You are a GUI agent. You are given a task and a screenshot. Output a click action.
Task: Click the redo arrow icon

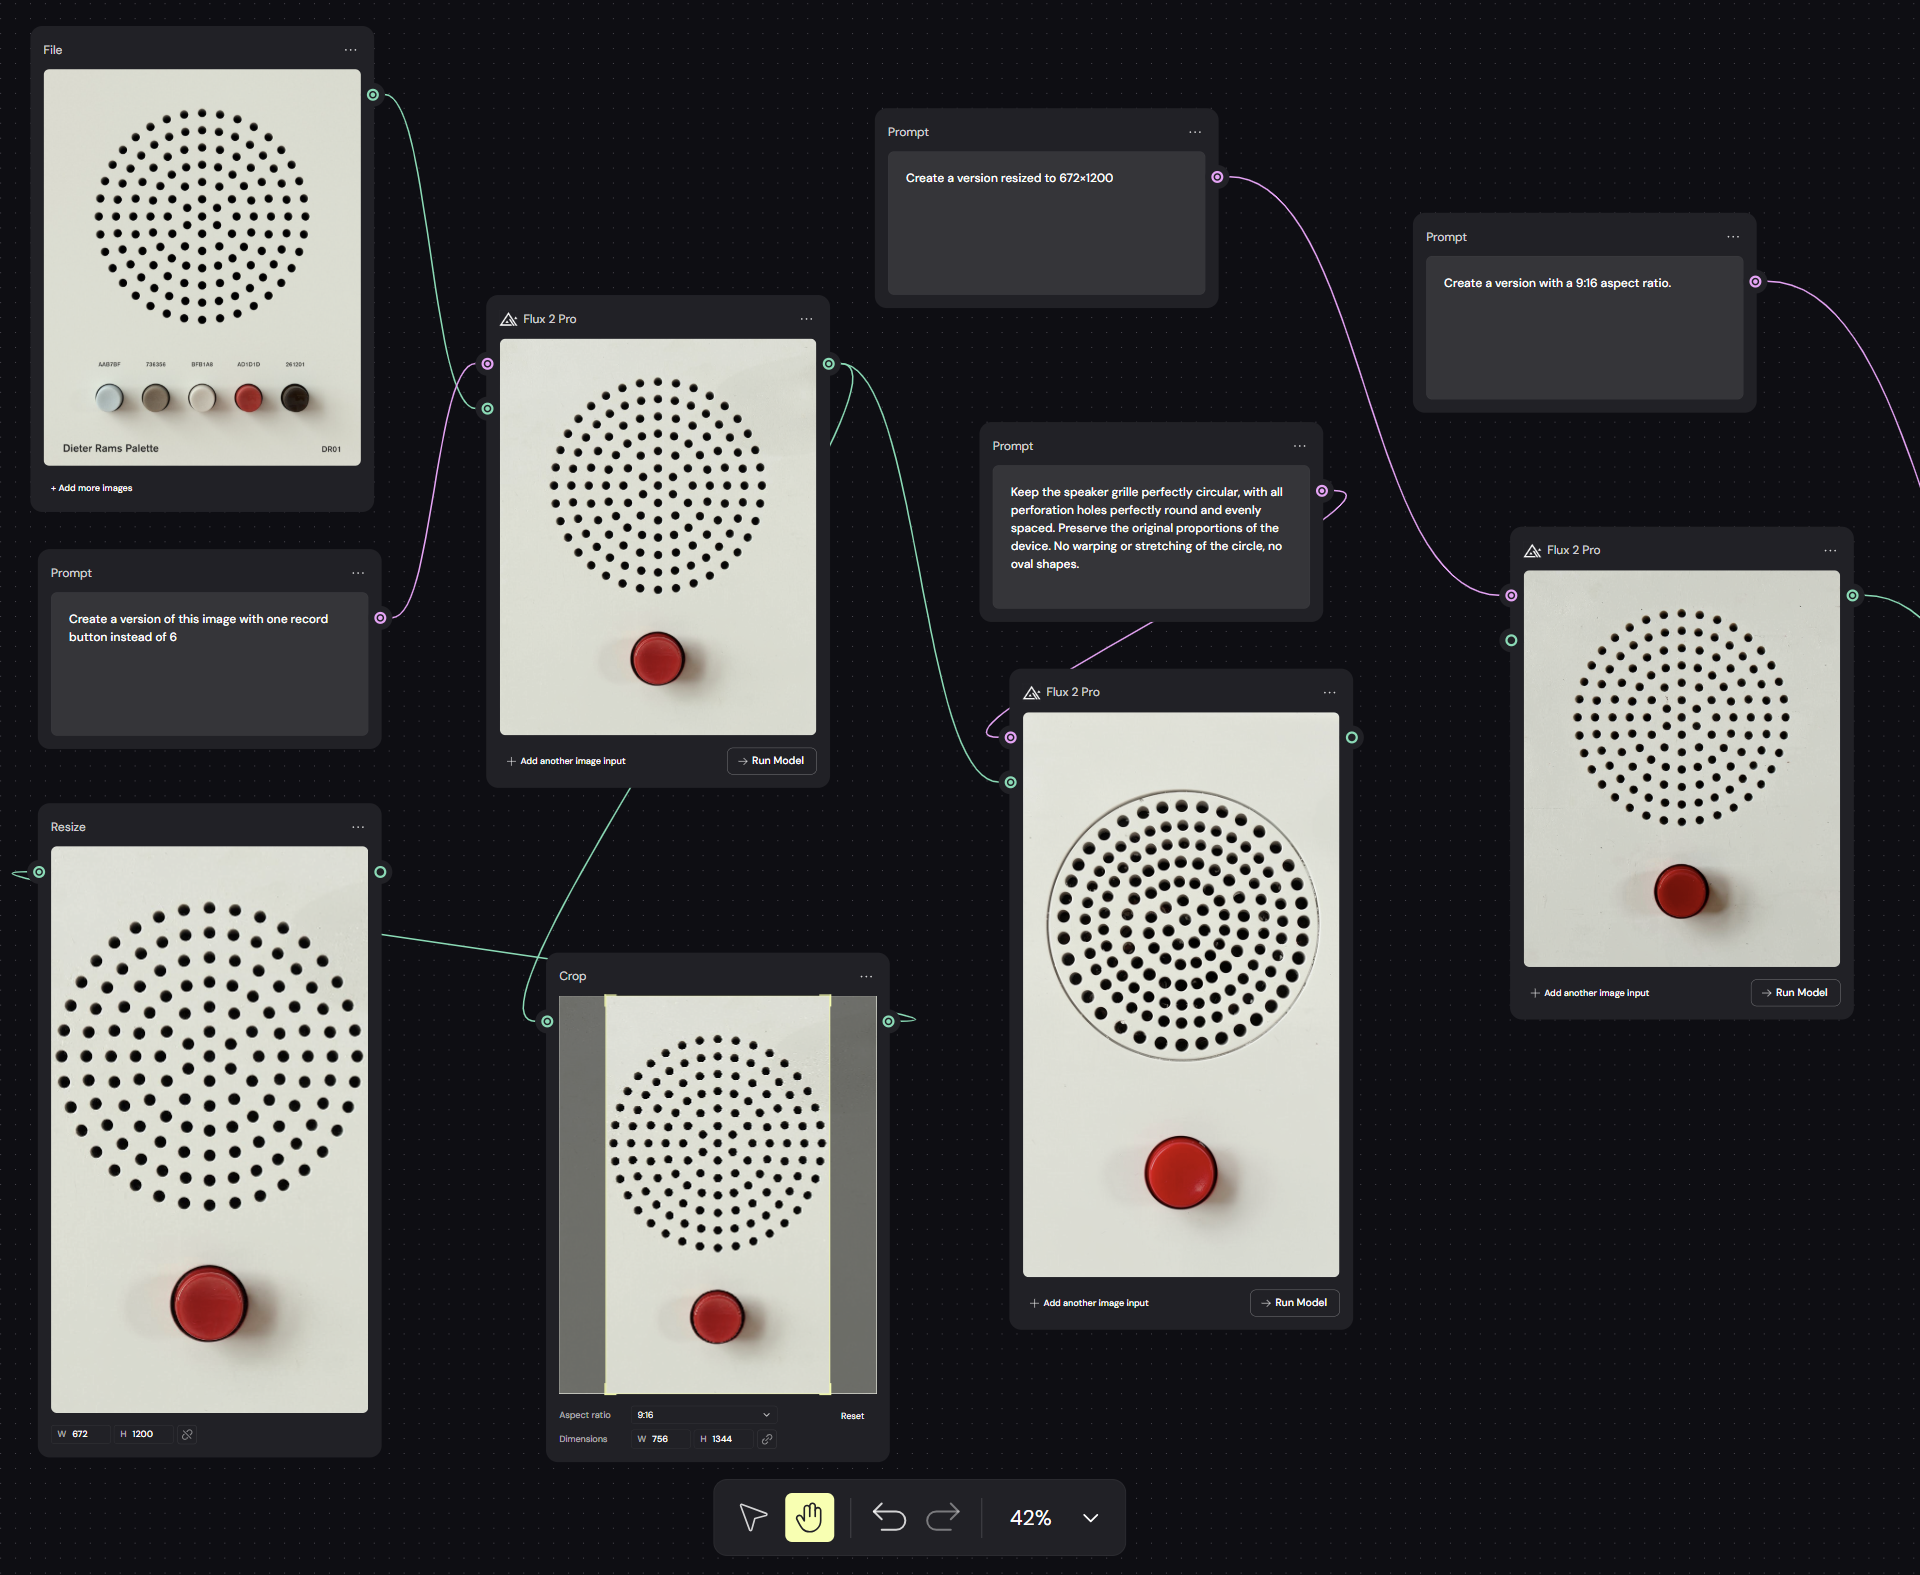coord(943,1517)
